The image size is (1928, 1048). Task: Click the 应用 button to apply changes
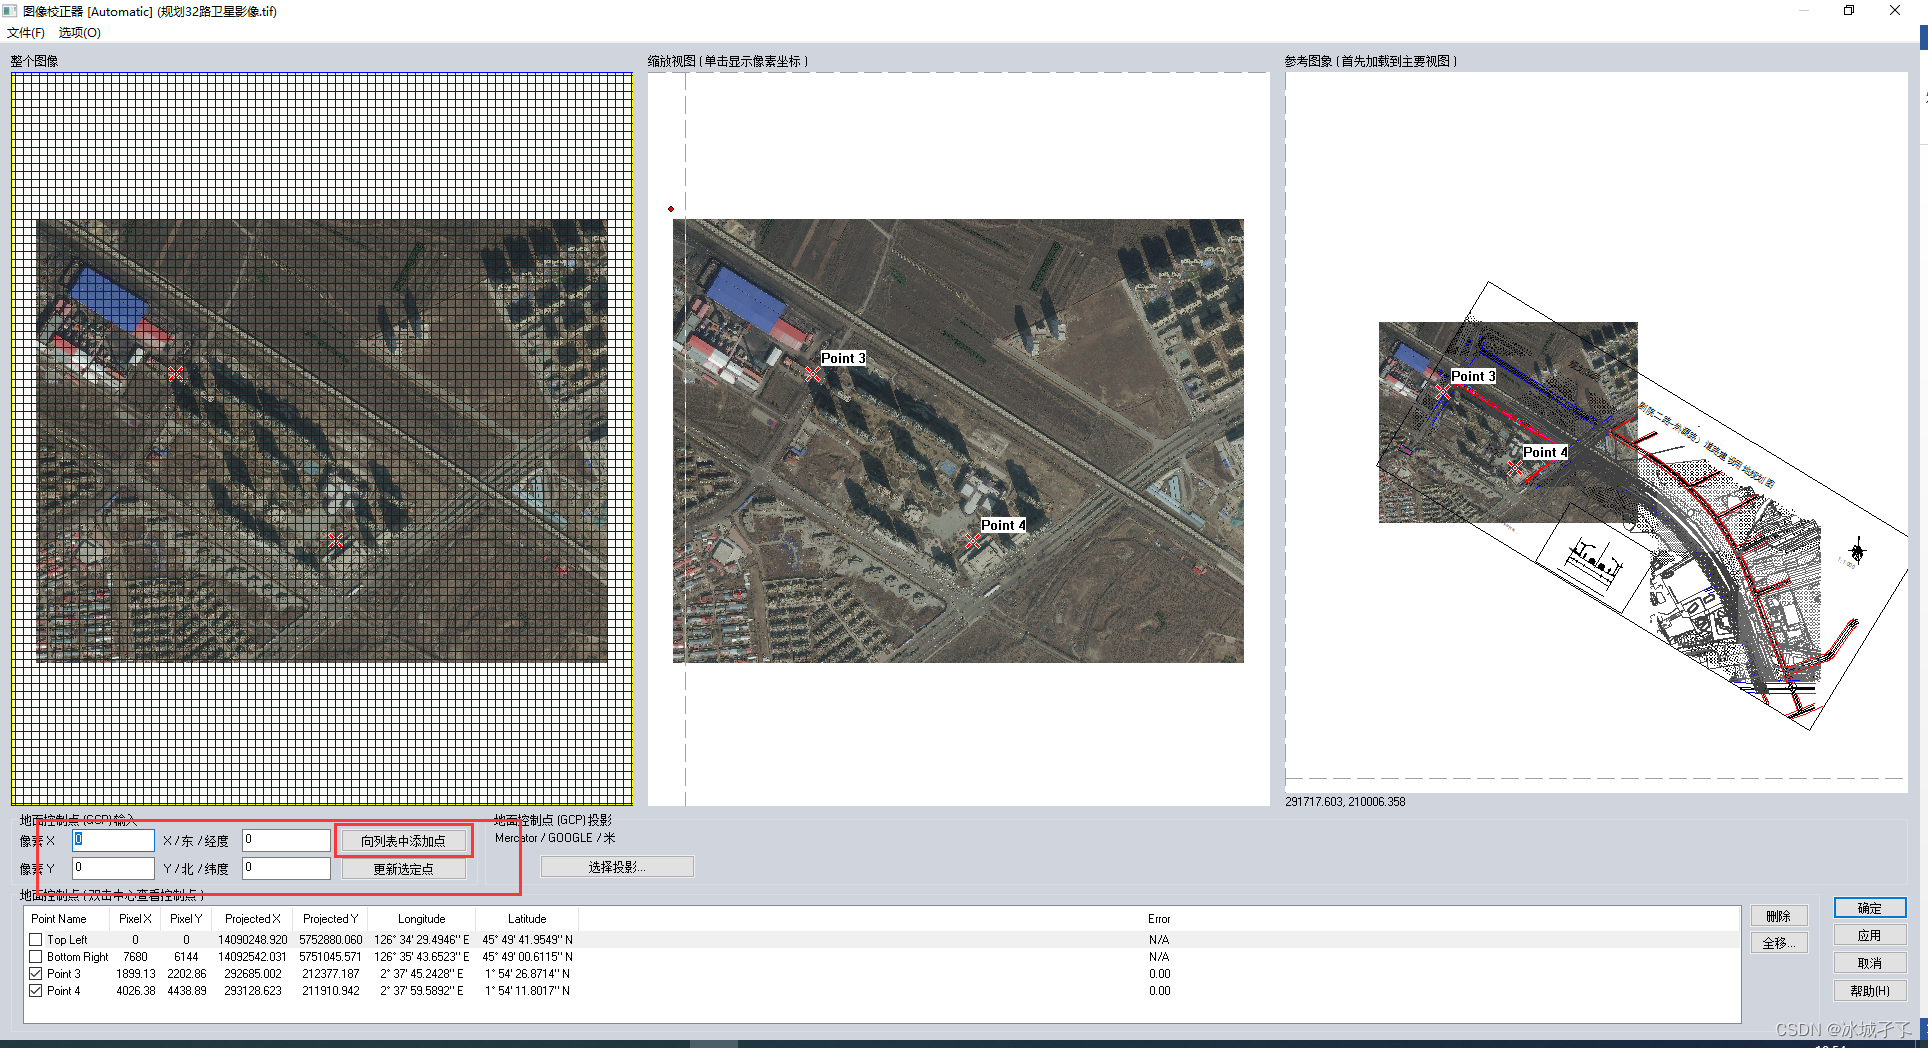[1869, 935]
